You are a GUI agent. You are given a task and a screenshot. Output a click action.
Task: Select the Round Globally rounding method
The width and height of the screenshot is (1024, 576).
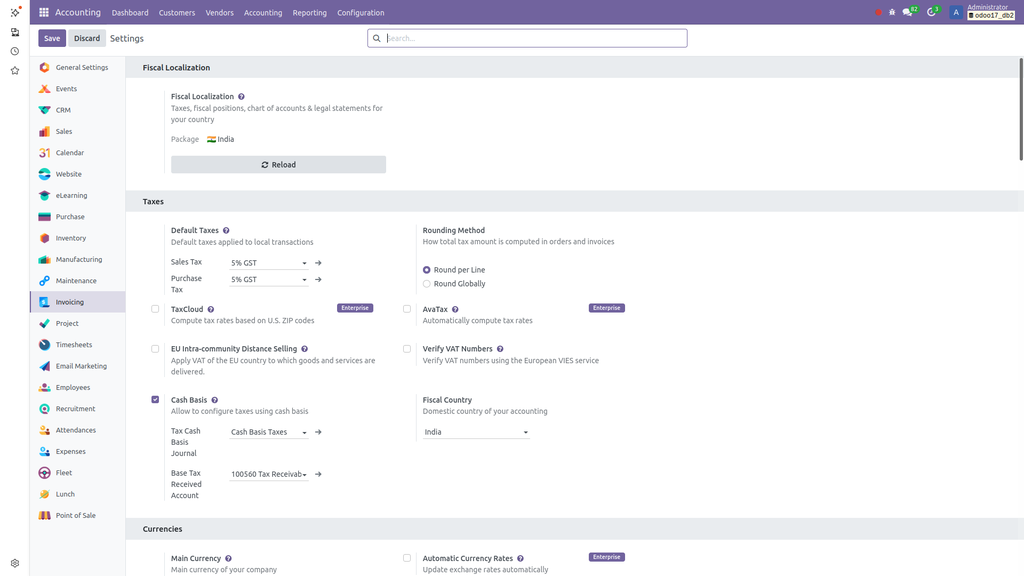click(425, 283)
